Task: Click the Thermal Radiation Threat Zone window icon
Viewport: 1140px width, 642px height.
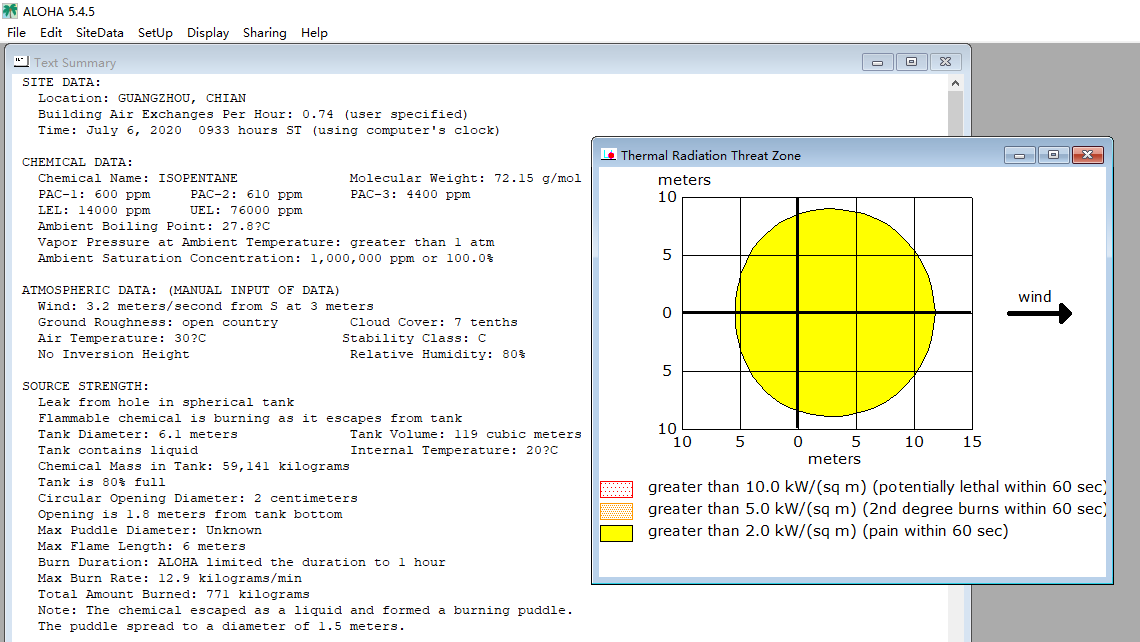Action: point(609,155)
